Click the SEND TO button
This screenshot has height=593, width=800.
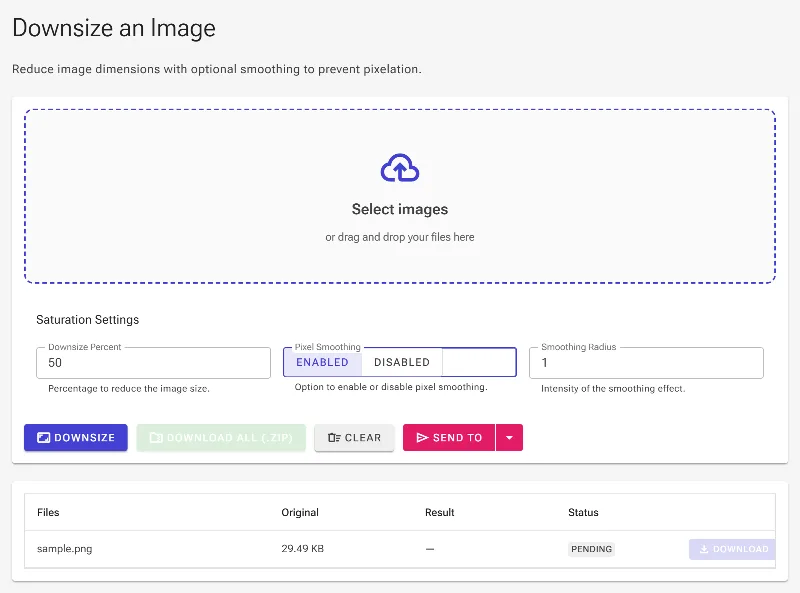449,437
